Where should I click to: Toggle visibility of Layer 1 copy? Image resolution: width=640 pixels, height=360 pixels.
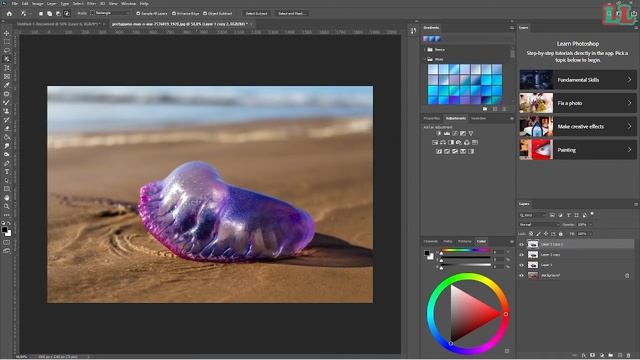pyautogui.click(x=521, y=255)
